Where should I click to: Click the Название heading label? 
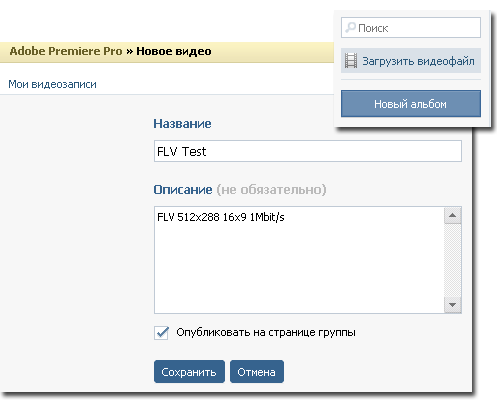tap(182, 124)
